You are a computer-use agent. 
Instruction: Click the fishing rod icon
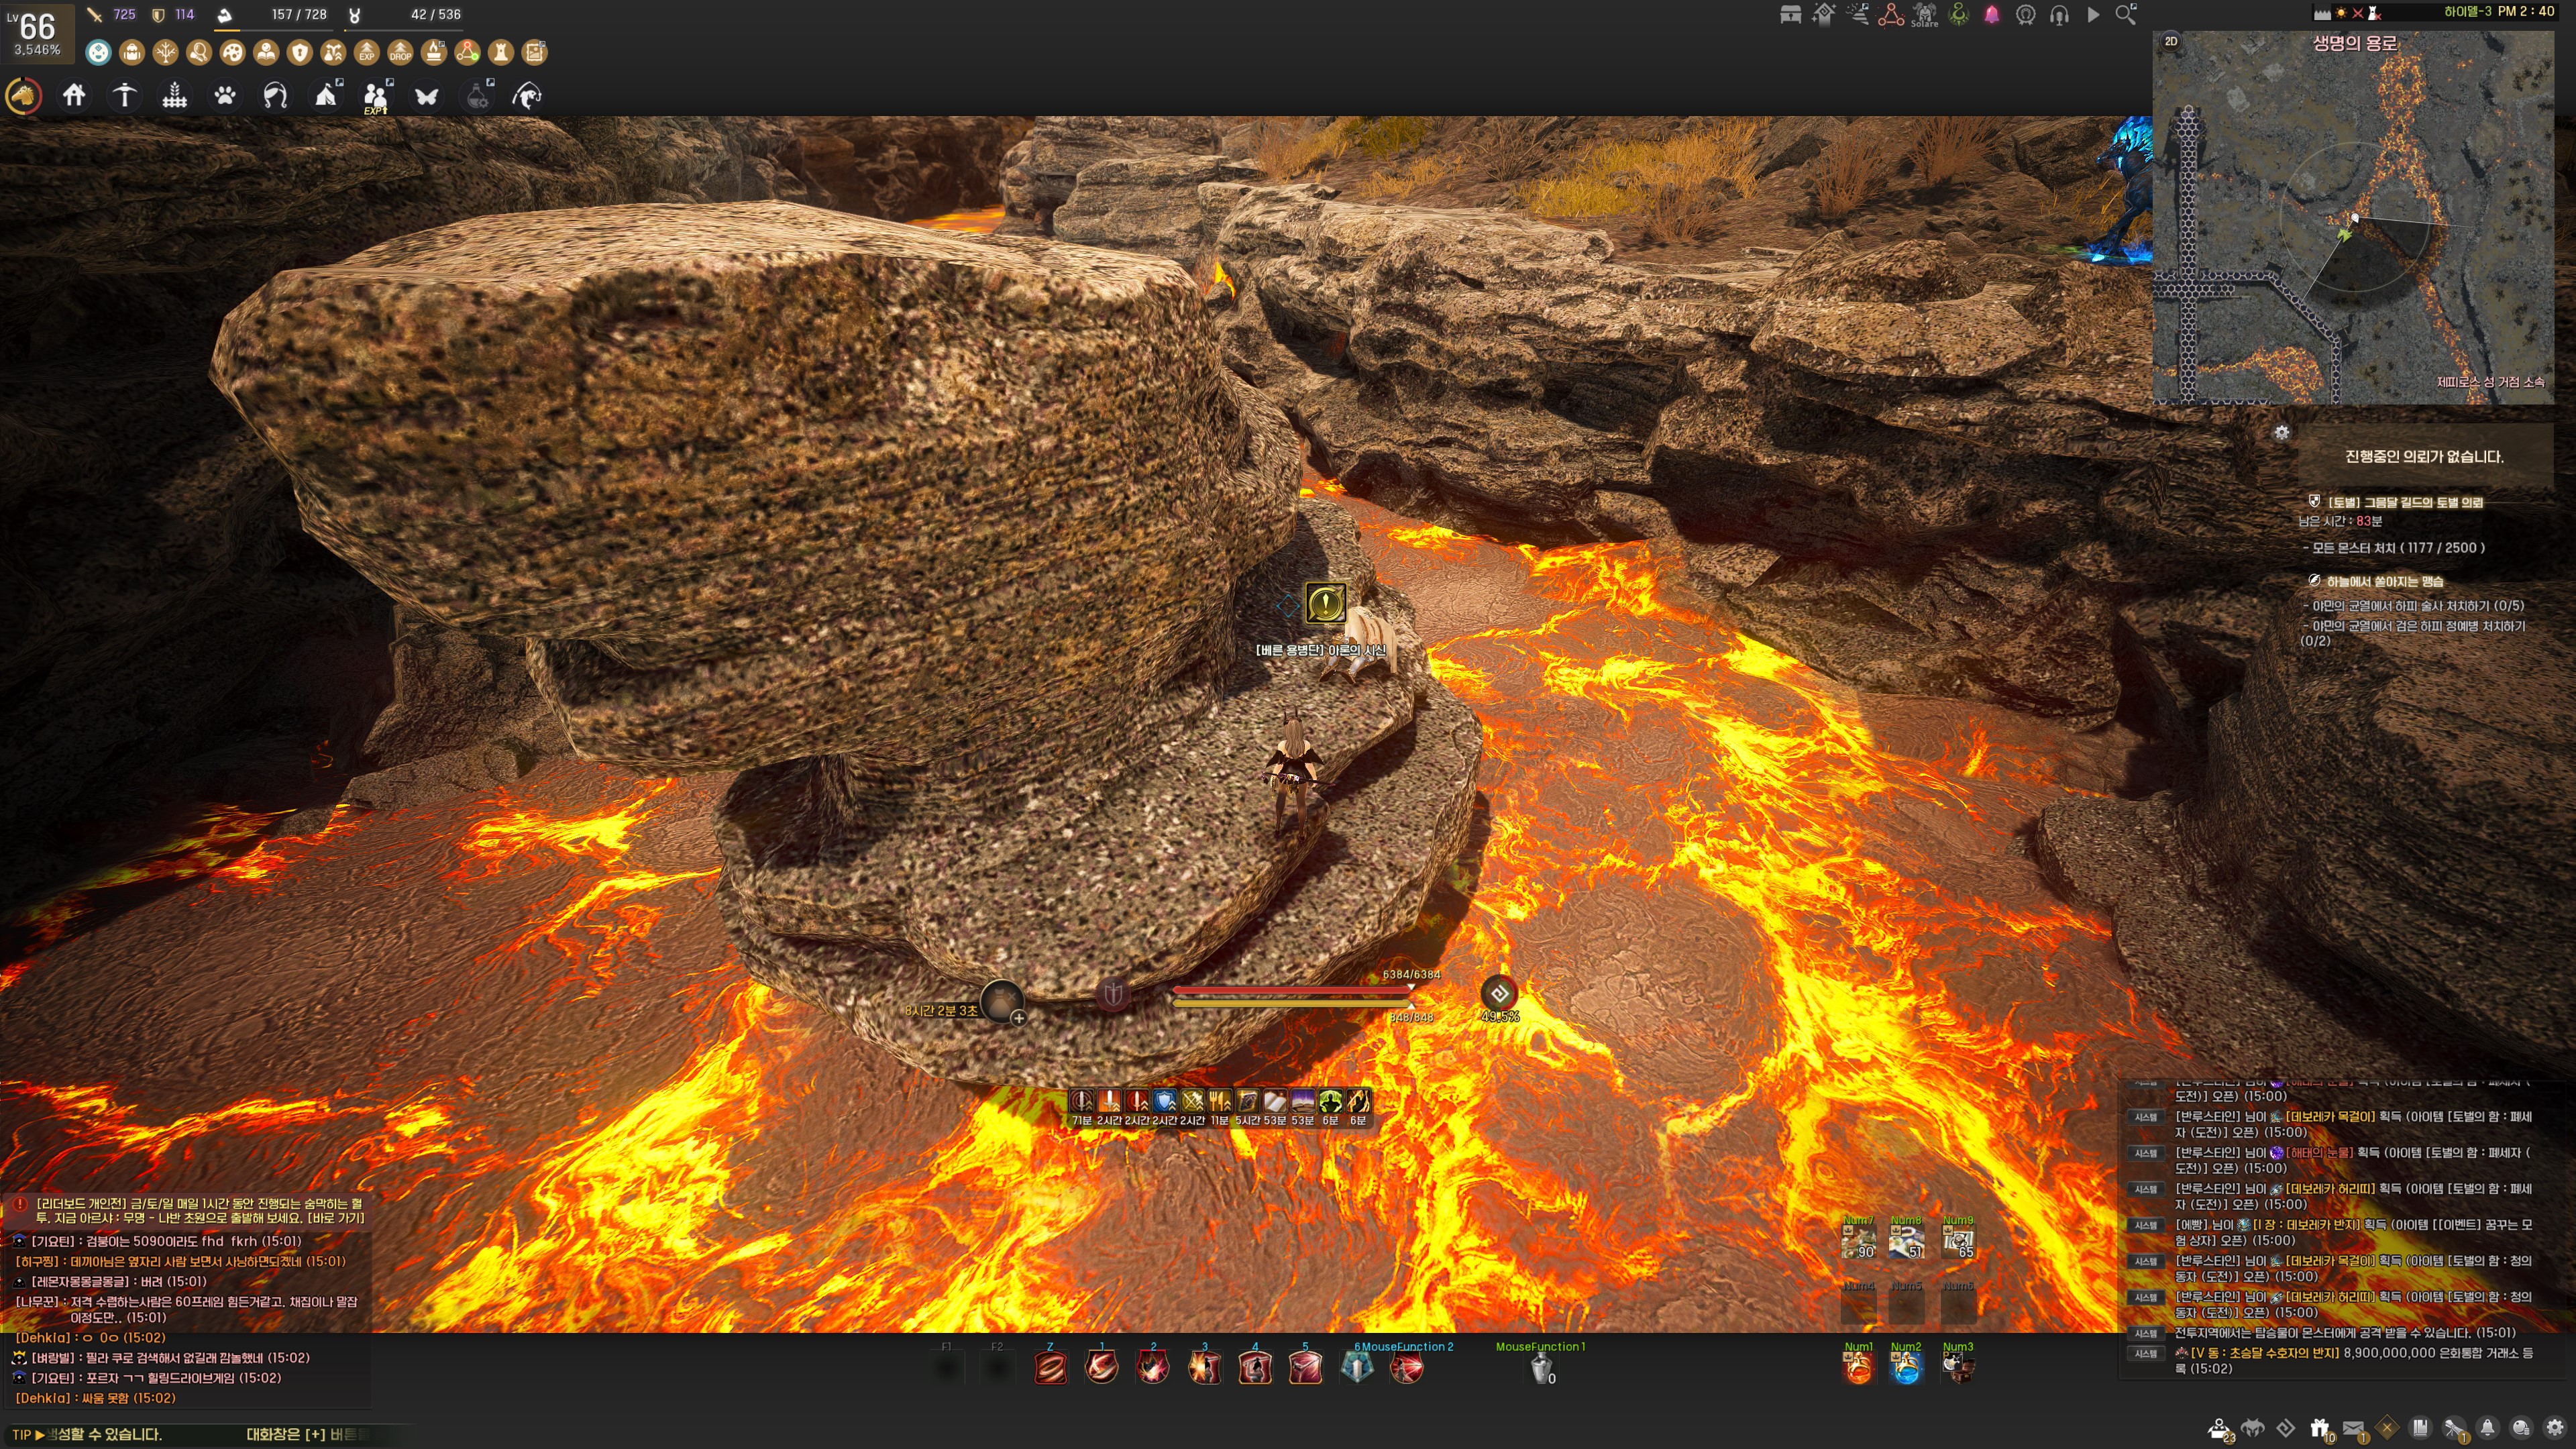coord(527,96)
